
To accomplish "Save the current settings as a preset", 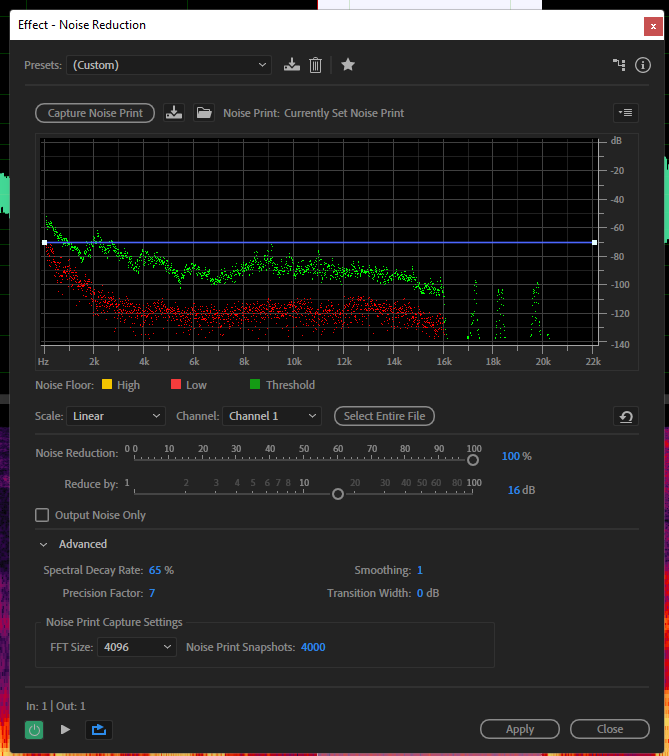I will point(292,65).
